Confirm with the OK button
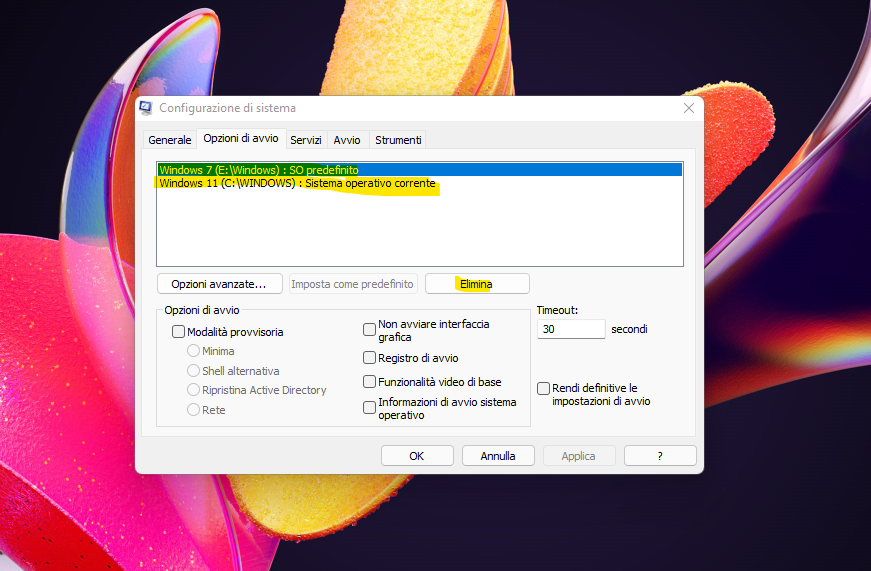This screenshot has height=571, width=871. (417, 456)
